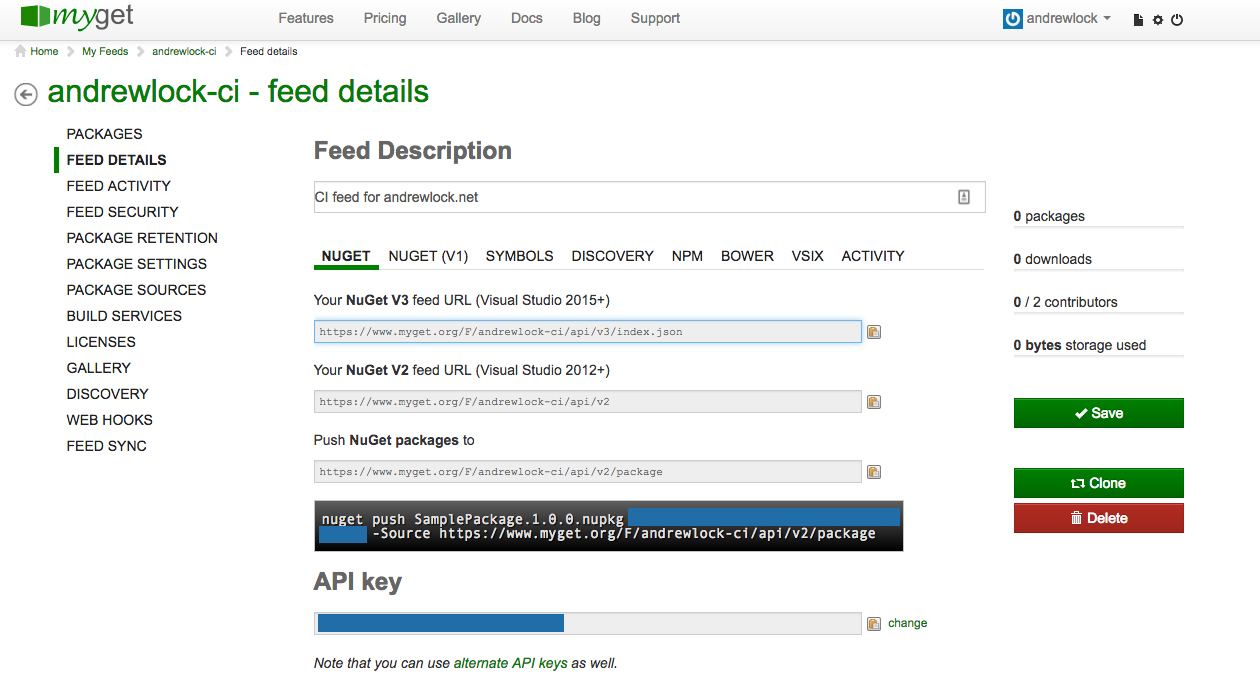Open the document icon in top bar

point(1138,20)
